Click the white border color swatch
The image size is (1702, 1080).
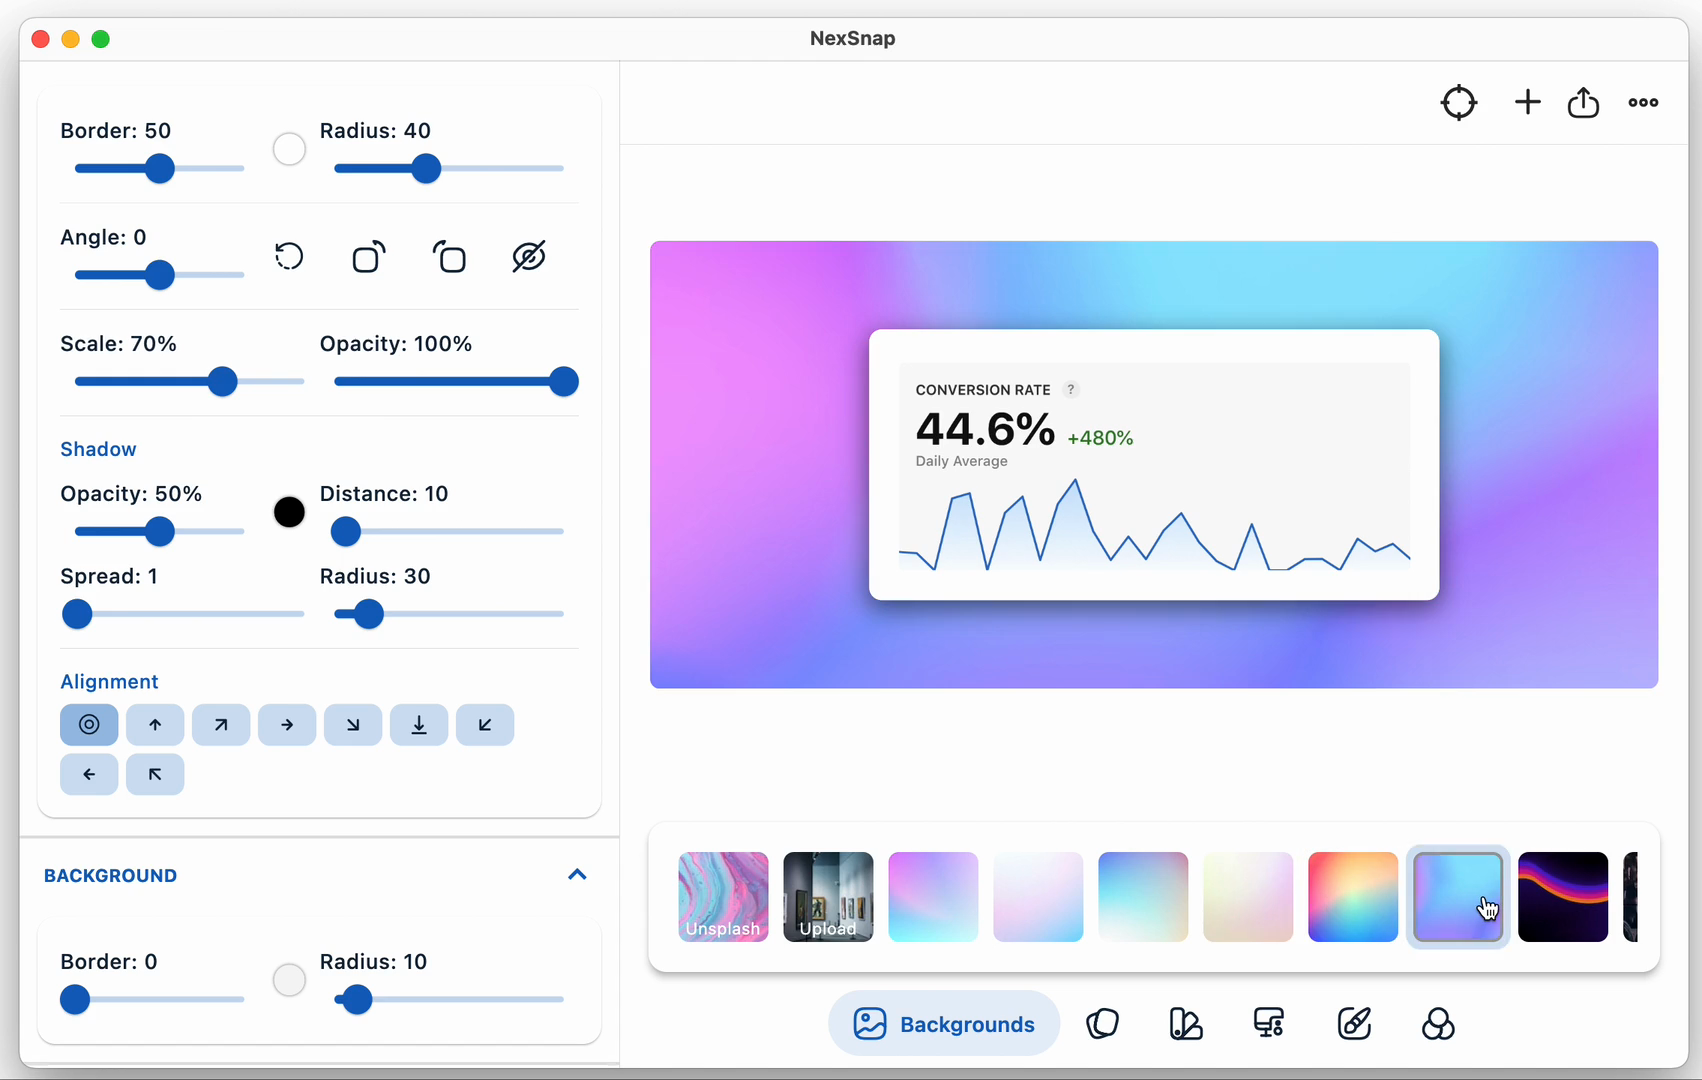(289, 149)
